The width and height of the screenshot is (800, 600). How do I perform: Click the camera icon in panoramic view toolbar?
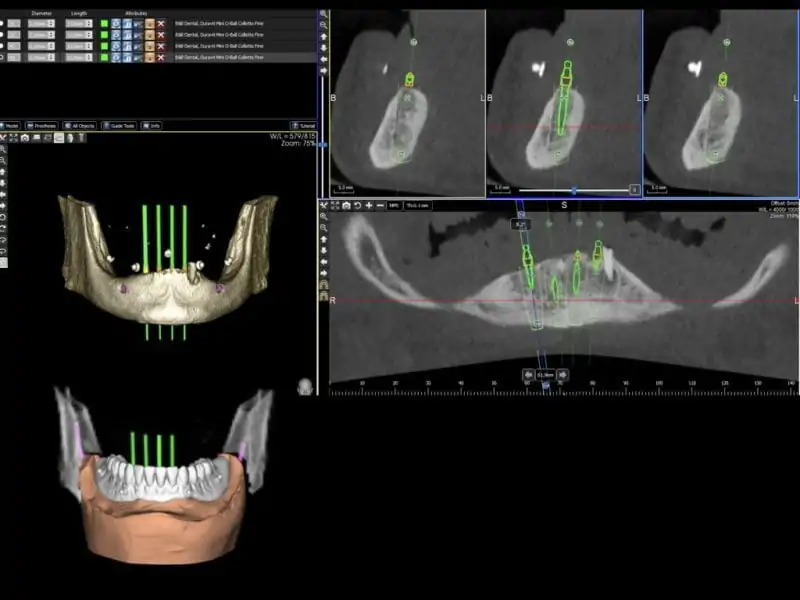[346, 205]
